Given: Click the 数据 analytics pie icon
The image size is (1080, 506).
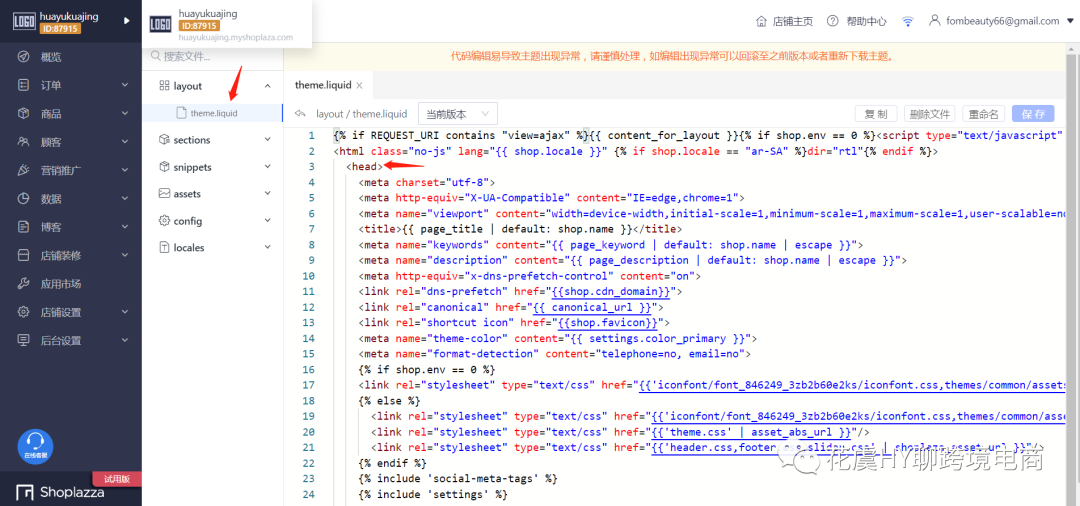Looking at the screenshot, I should coord(24,199).
